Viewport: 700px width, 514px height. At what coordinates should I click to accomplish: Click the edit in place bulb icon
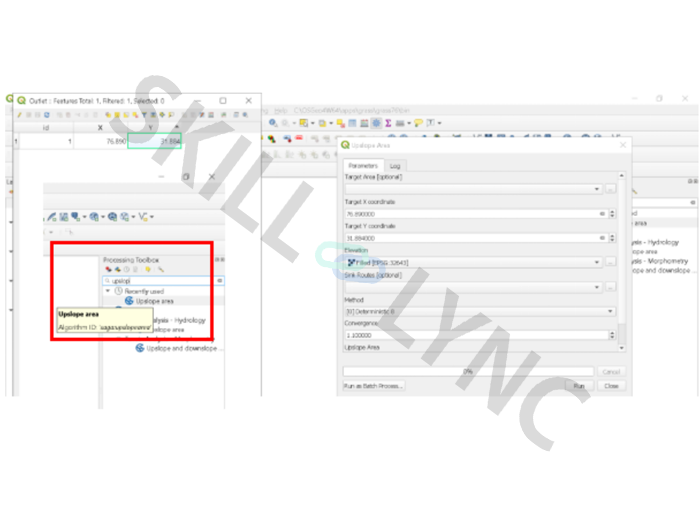click(x=148, y=269)
